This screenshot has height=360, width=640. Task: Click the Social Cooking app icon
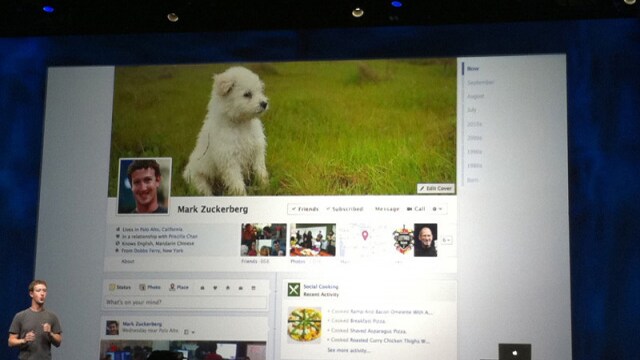(x=294, y=290)
